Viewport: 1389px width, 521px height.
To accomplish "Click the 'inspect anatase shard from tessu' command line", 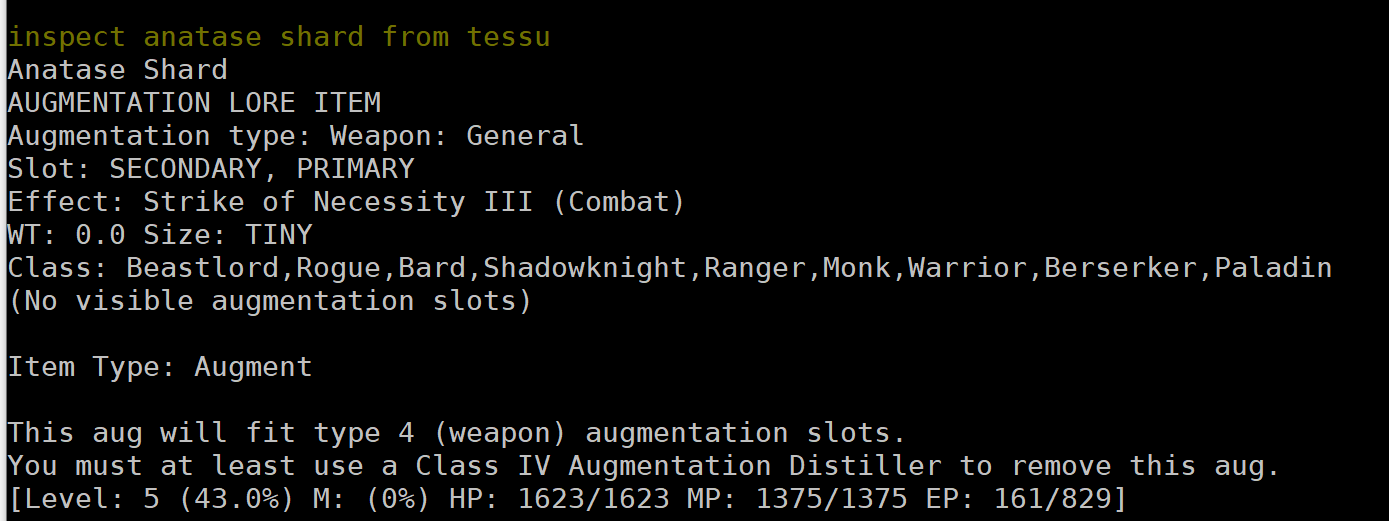I will [x=279, y=38].
